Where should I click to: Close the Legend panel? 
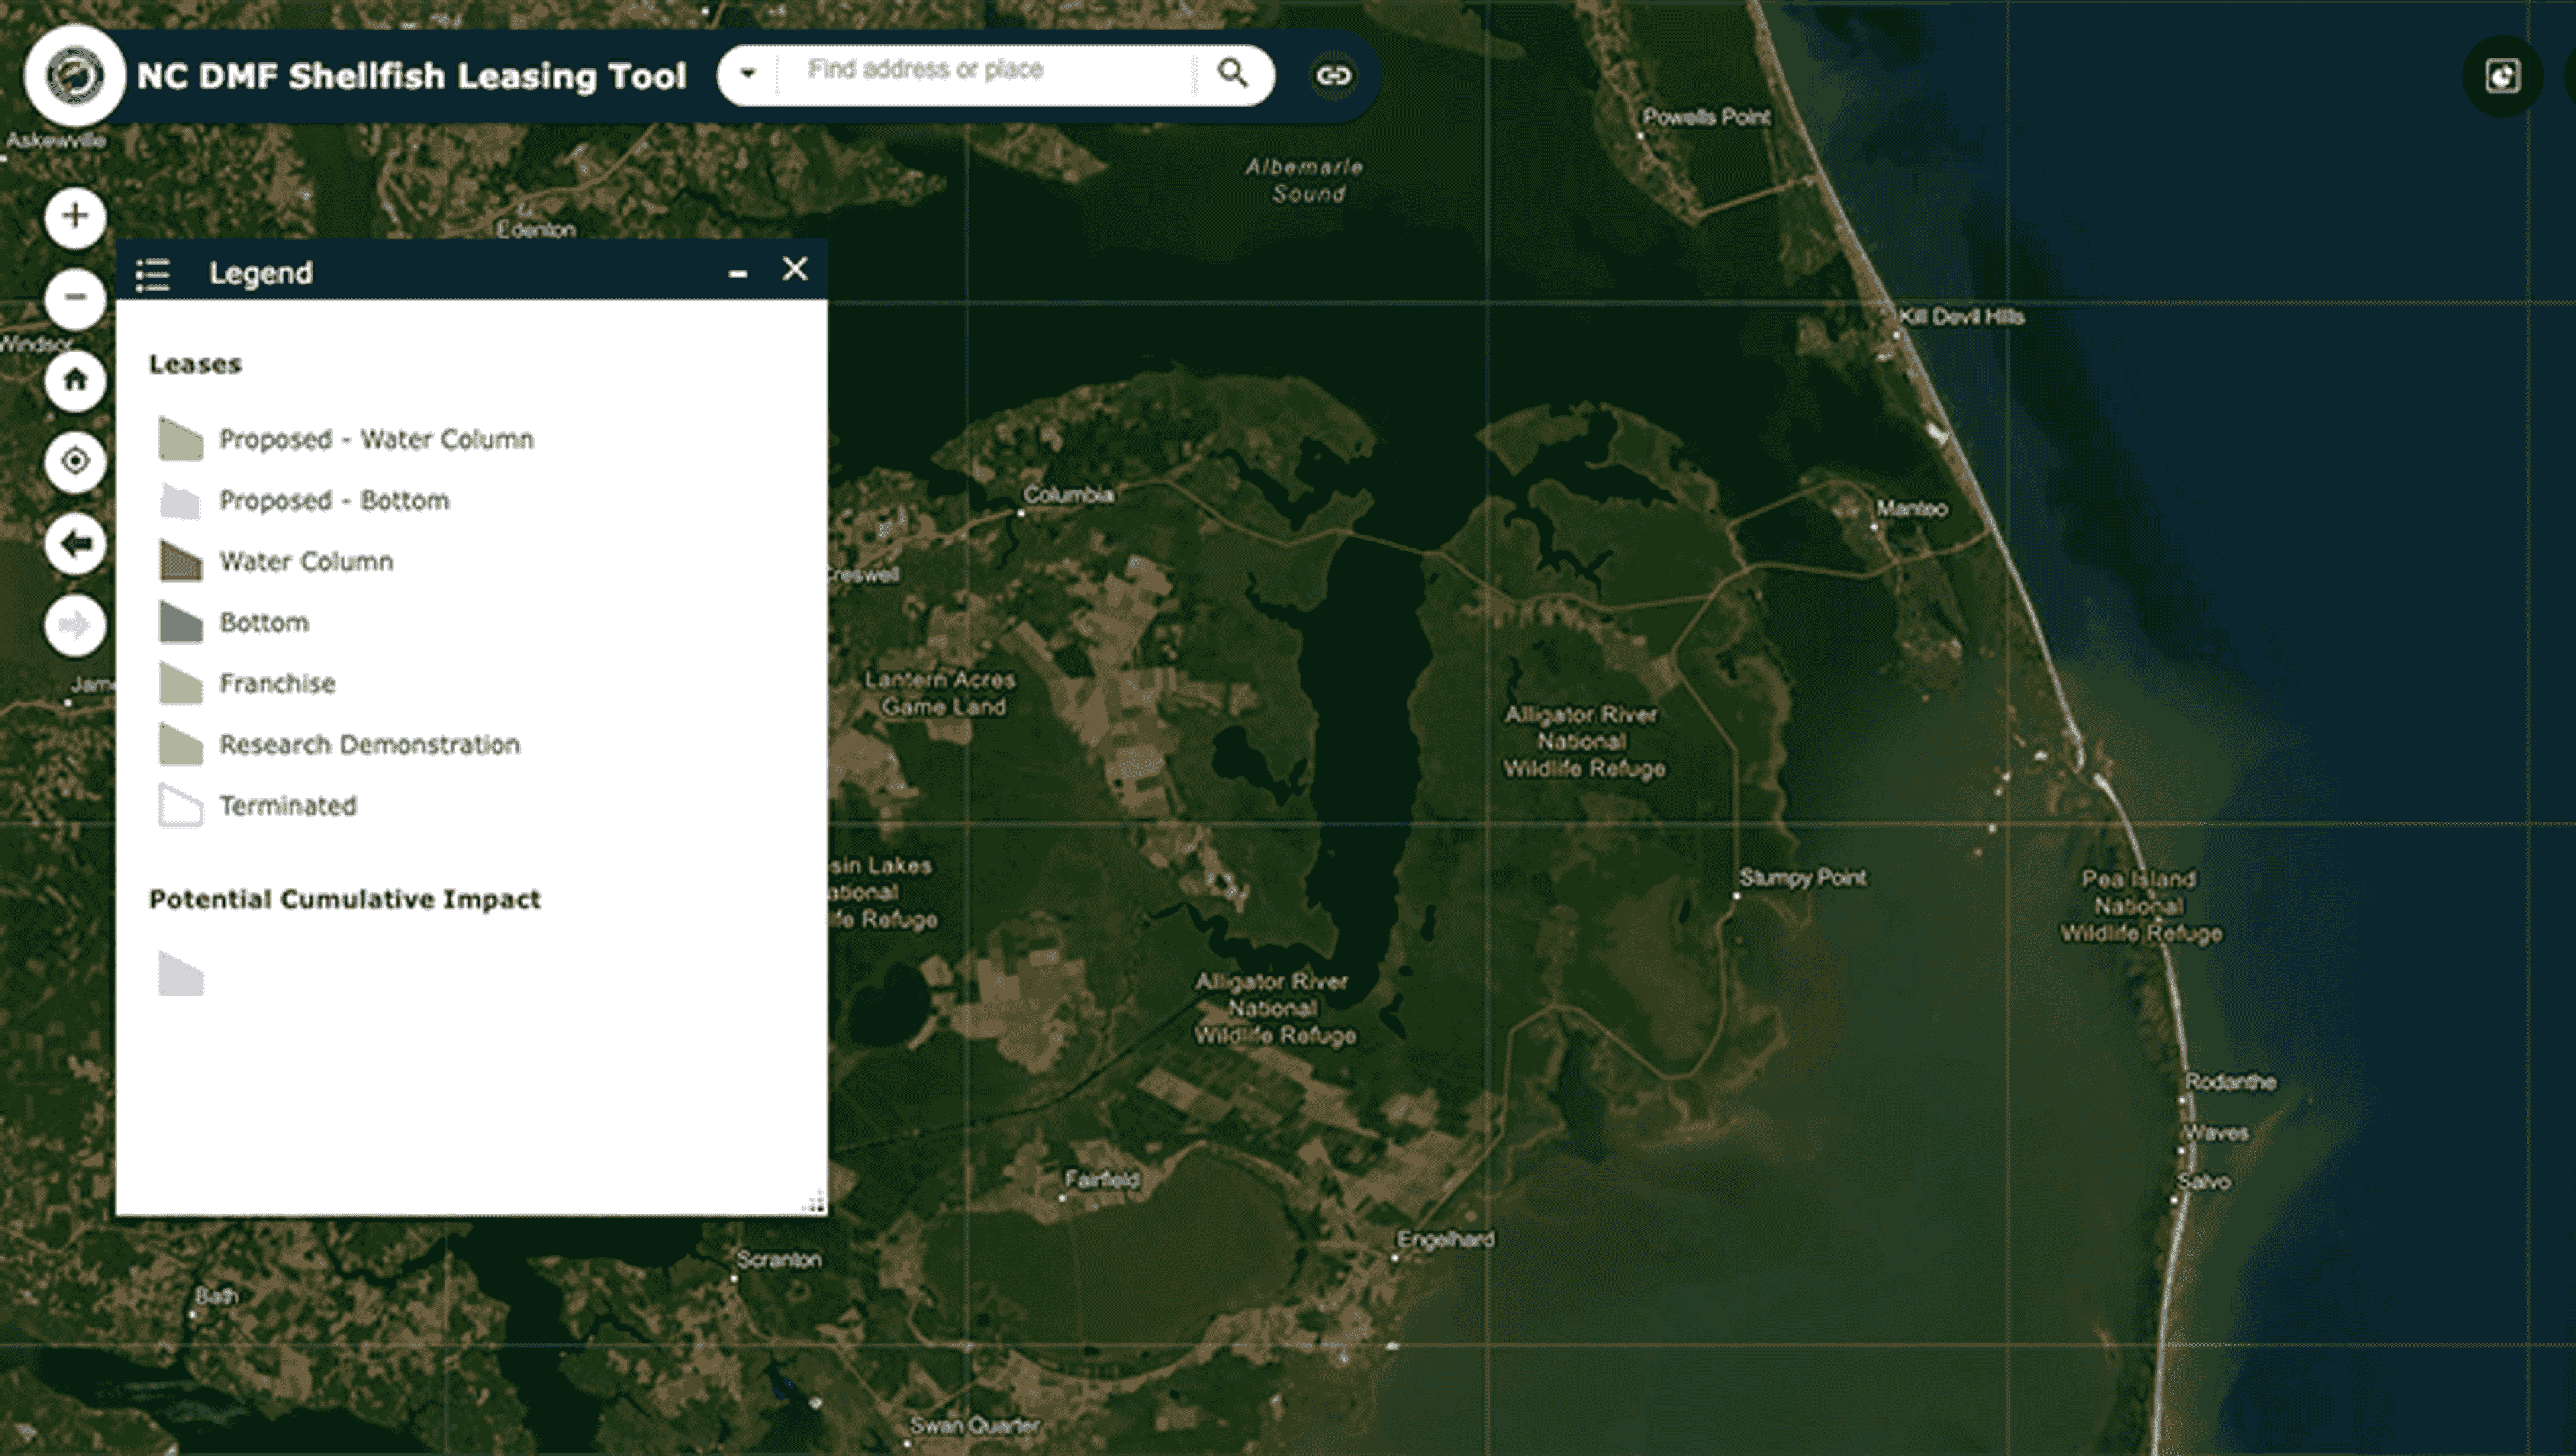(x=795, y=269)
